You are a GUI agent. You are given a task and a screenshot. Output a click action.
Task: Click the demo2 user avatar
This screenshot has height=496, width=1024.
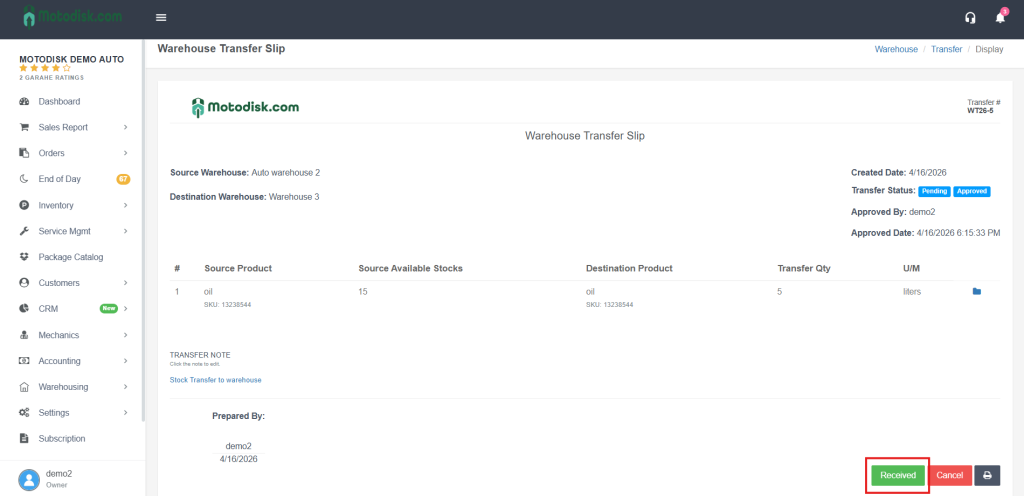point(29,478)
